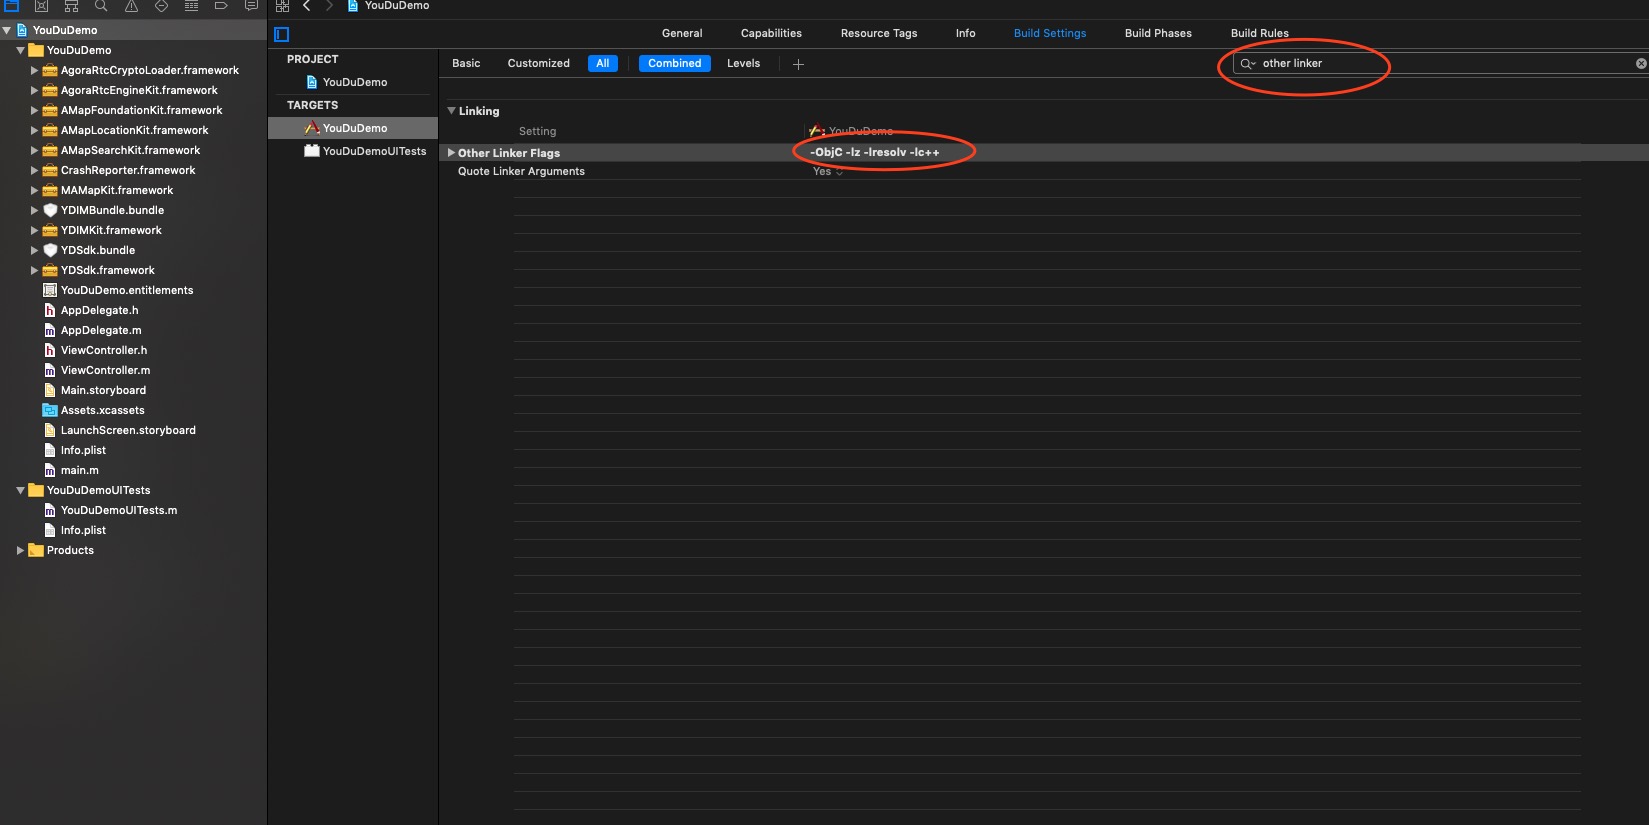Open Quote Linker Arguments Yes dropdown
This screenshot has width=1649, height=825.
coord(828,172)
